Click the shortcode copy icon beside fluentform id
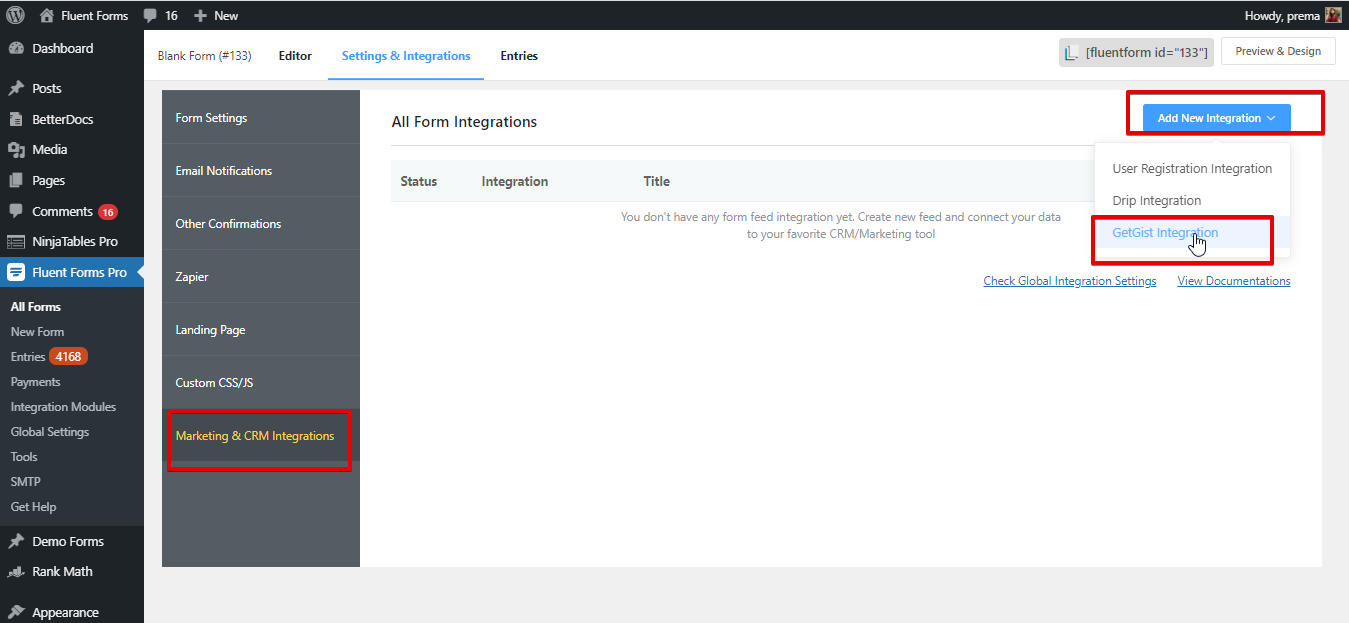This screenshot has height=623, width=1349. (x=1071, y=53)
